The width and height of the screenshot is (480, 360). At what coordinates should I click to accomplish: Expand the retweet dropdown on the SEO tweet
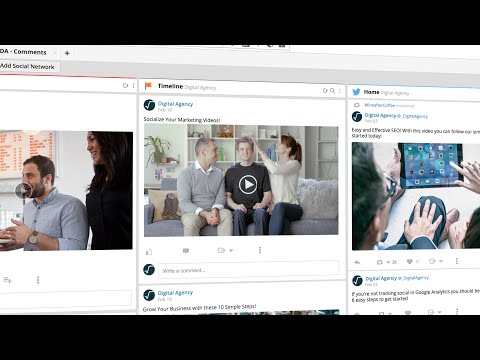pyautogui.click(x=388, y=262)
